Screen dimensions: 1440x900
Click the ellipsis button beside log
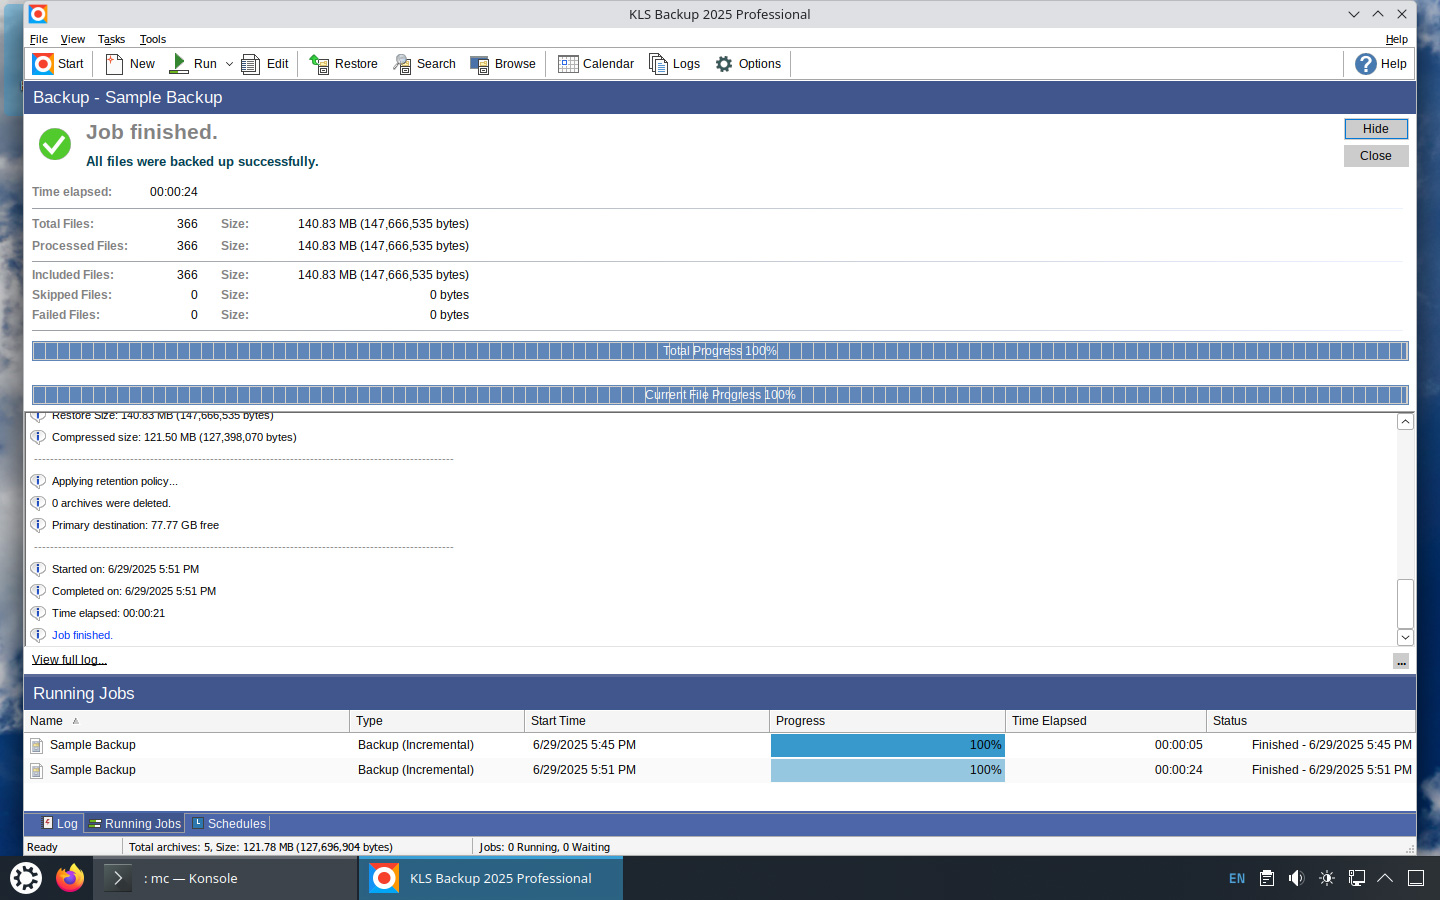[x=1401, y=661]
